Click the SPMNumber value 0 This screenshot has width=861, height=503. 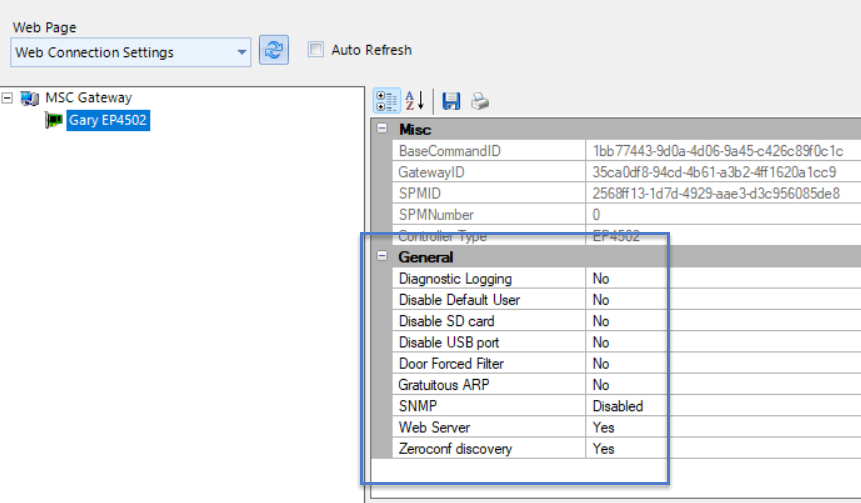pyautogui.click(x=596, y=215)
